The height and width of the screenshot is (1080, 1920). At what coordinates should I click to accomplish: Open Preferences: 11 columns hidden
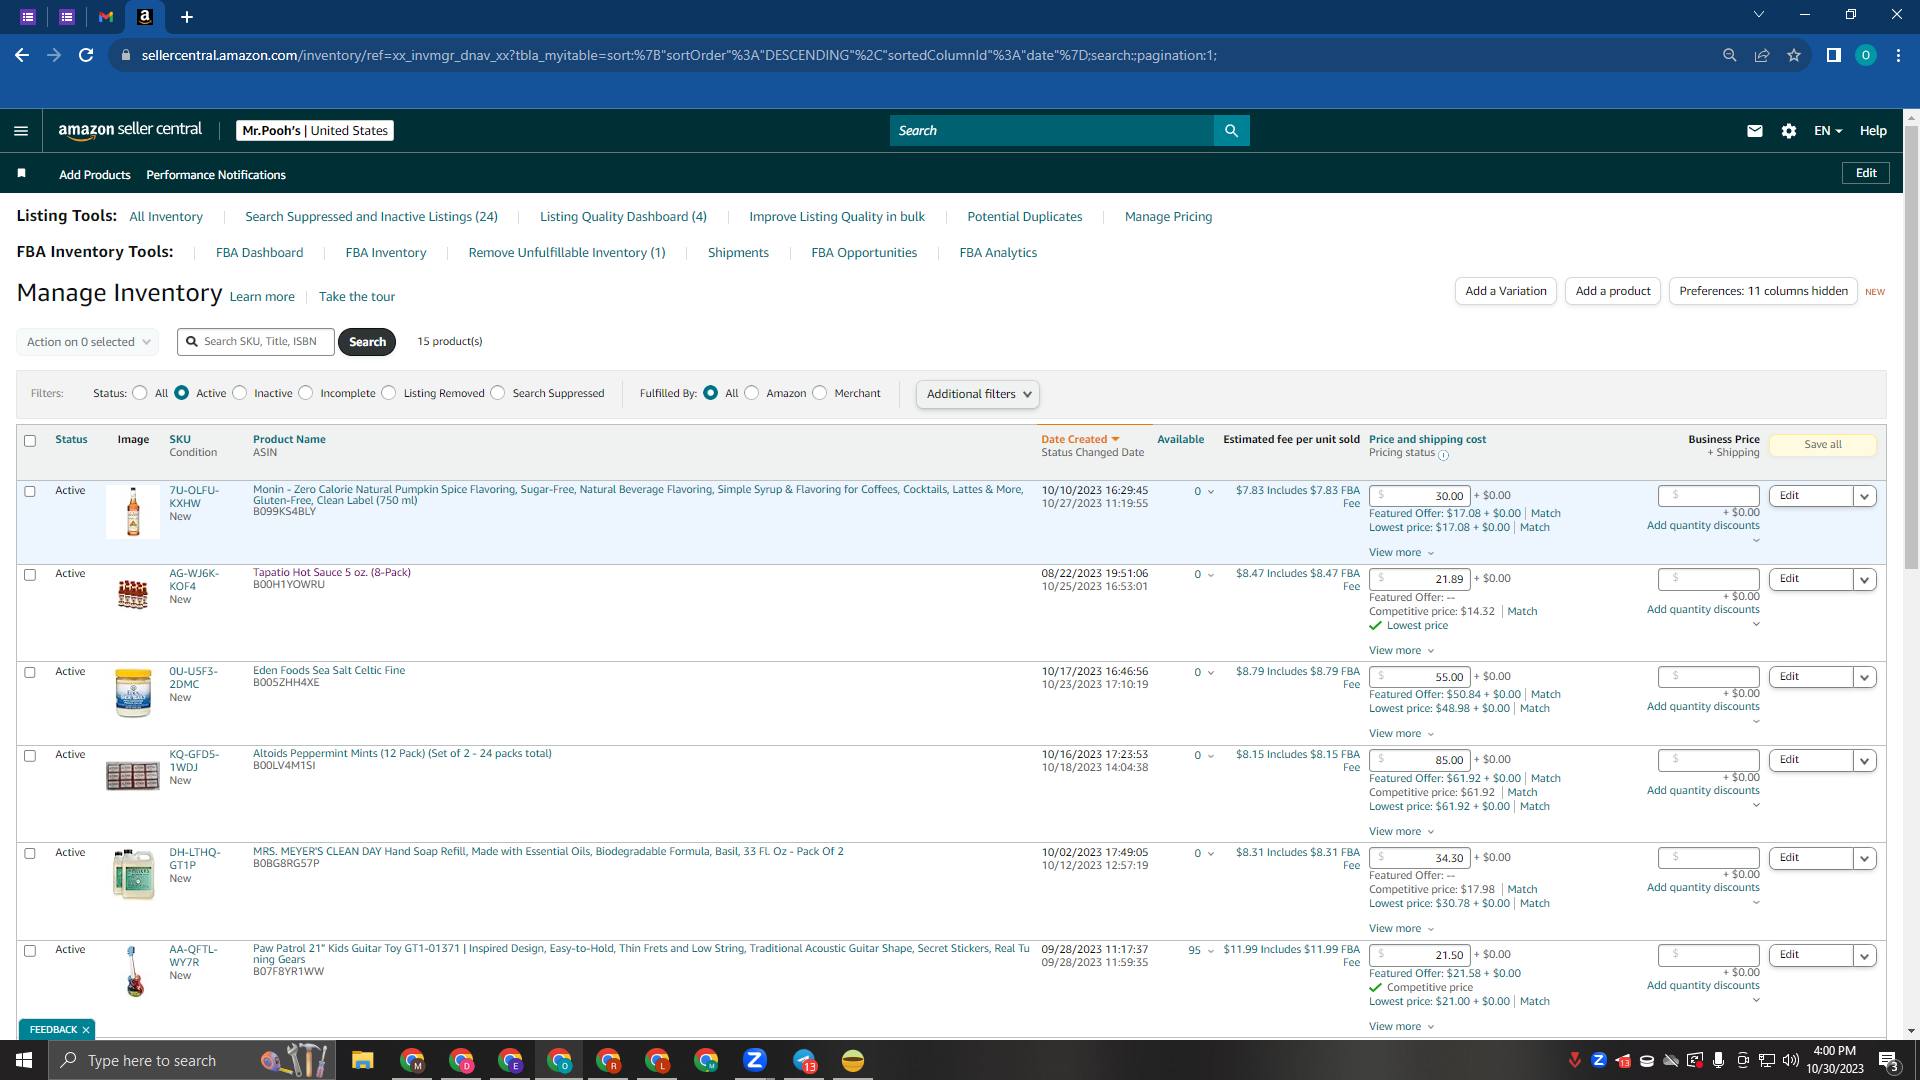[x=1763, y=291]
